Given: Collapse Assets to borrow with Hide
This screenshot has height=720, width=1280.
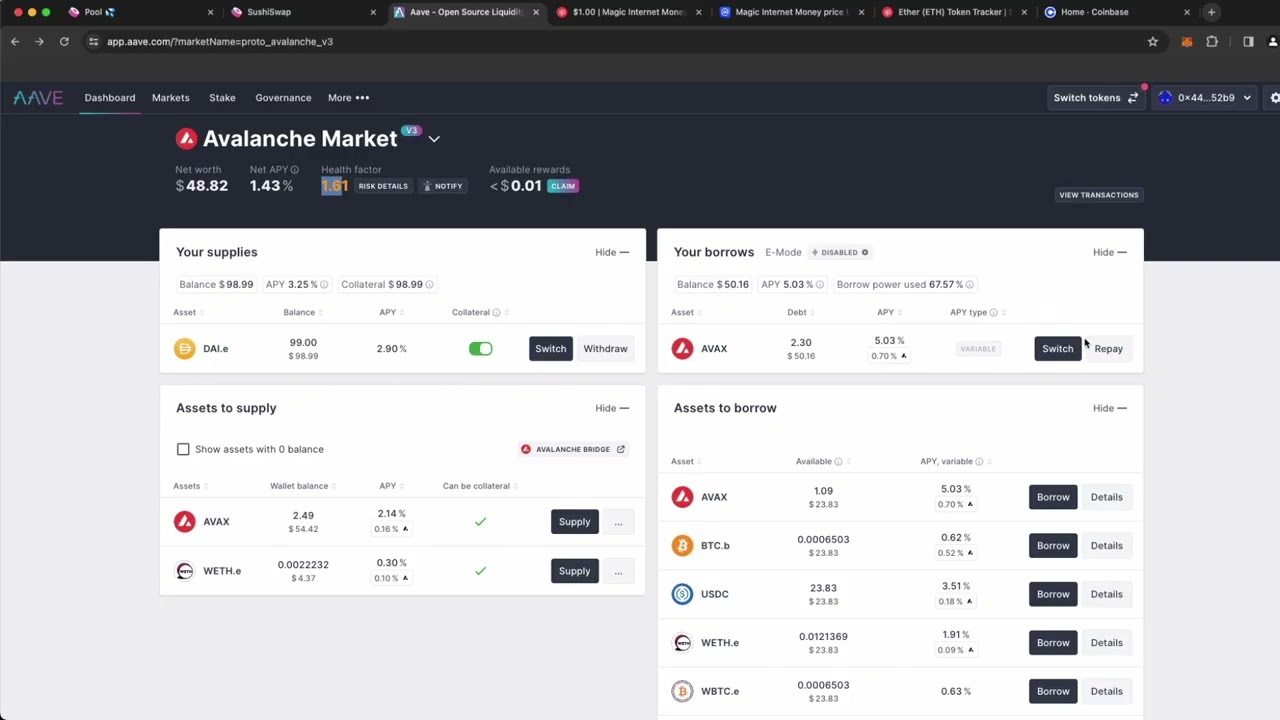Looking at the screenshot, I should pyautogui.click(x=1110, y=408).
